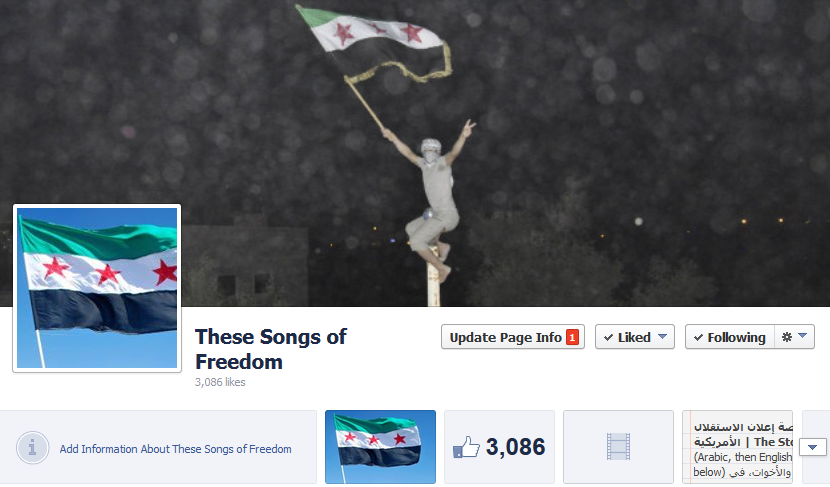Click the red notification badge on Update Page Info
The height and width of the screenshot is (487, 830).
572,337
